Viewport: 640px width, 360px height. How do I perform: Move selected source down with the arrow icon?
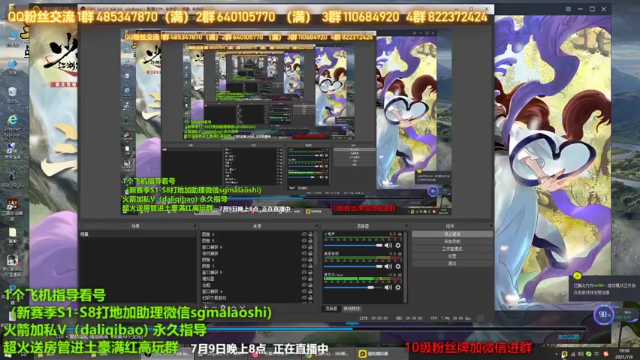coord(243,308)
